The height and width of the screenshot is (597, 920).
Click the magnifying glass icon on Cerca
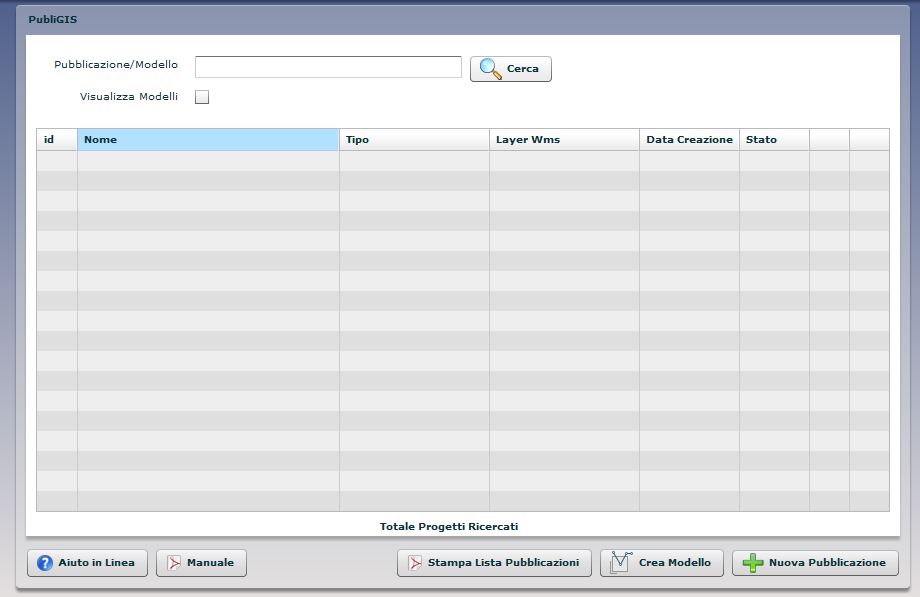coord(491,69)
